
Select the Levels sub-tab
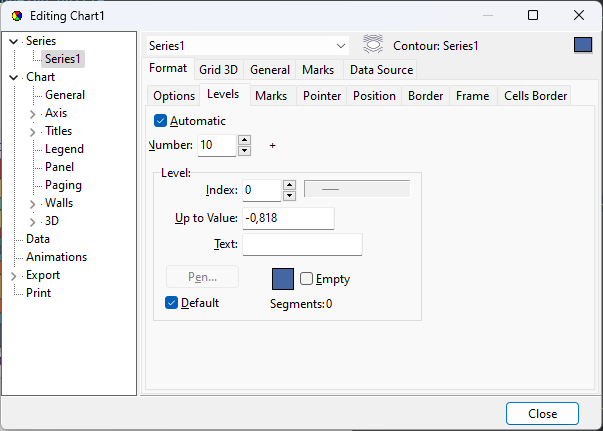tap(223, 94)
